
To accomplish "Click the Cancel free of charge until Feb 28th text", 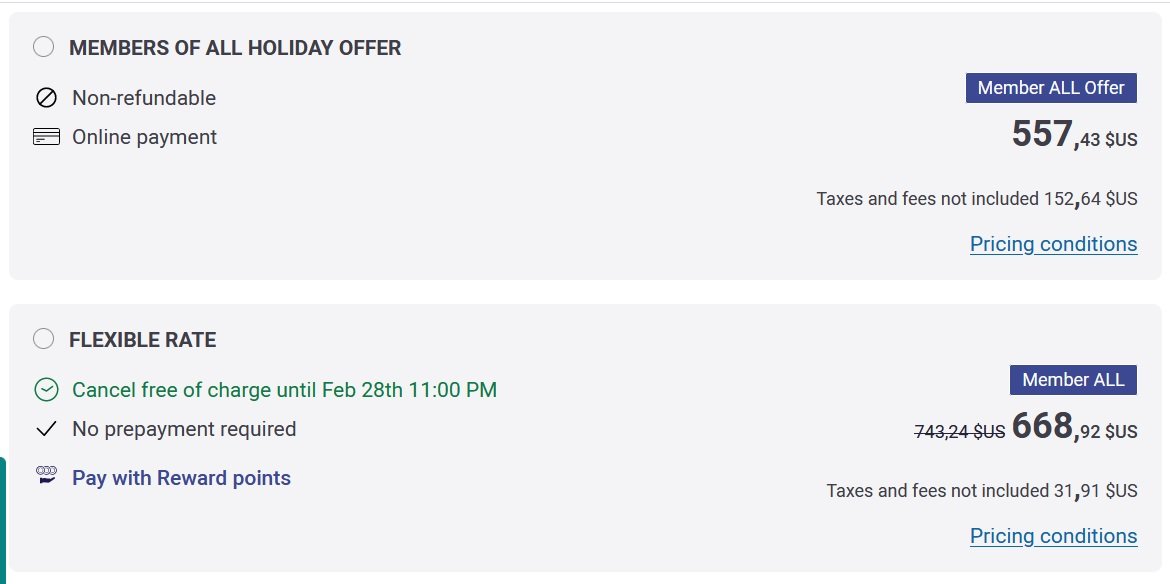I will [x=284, y=390].
